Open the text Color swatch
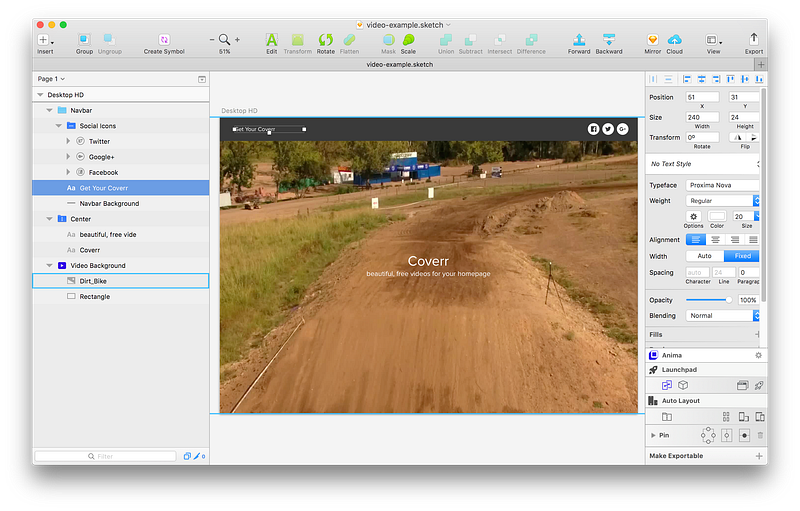 point(717,216)
